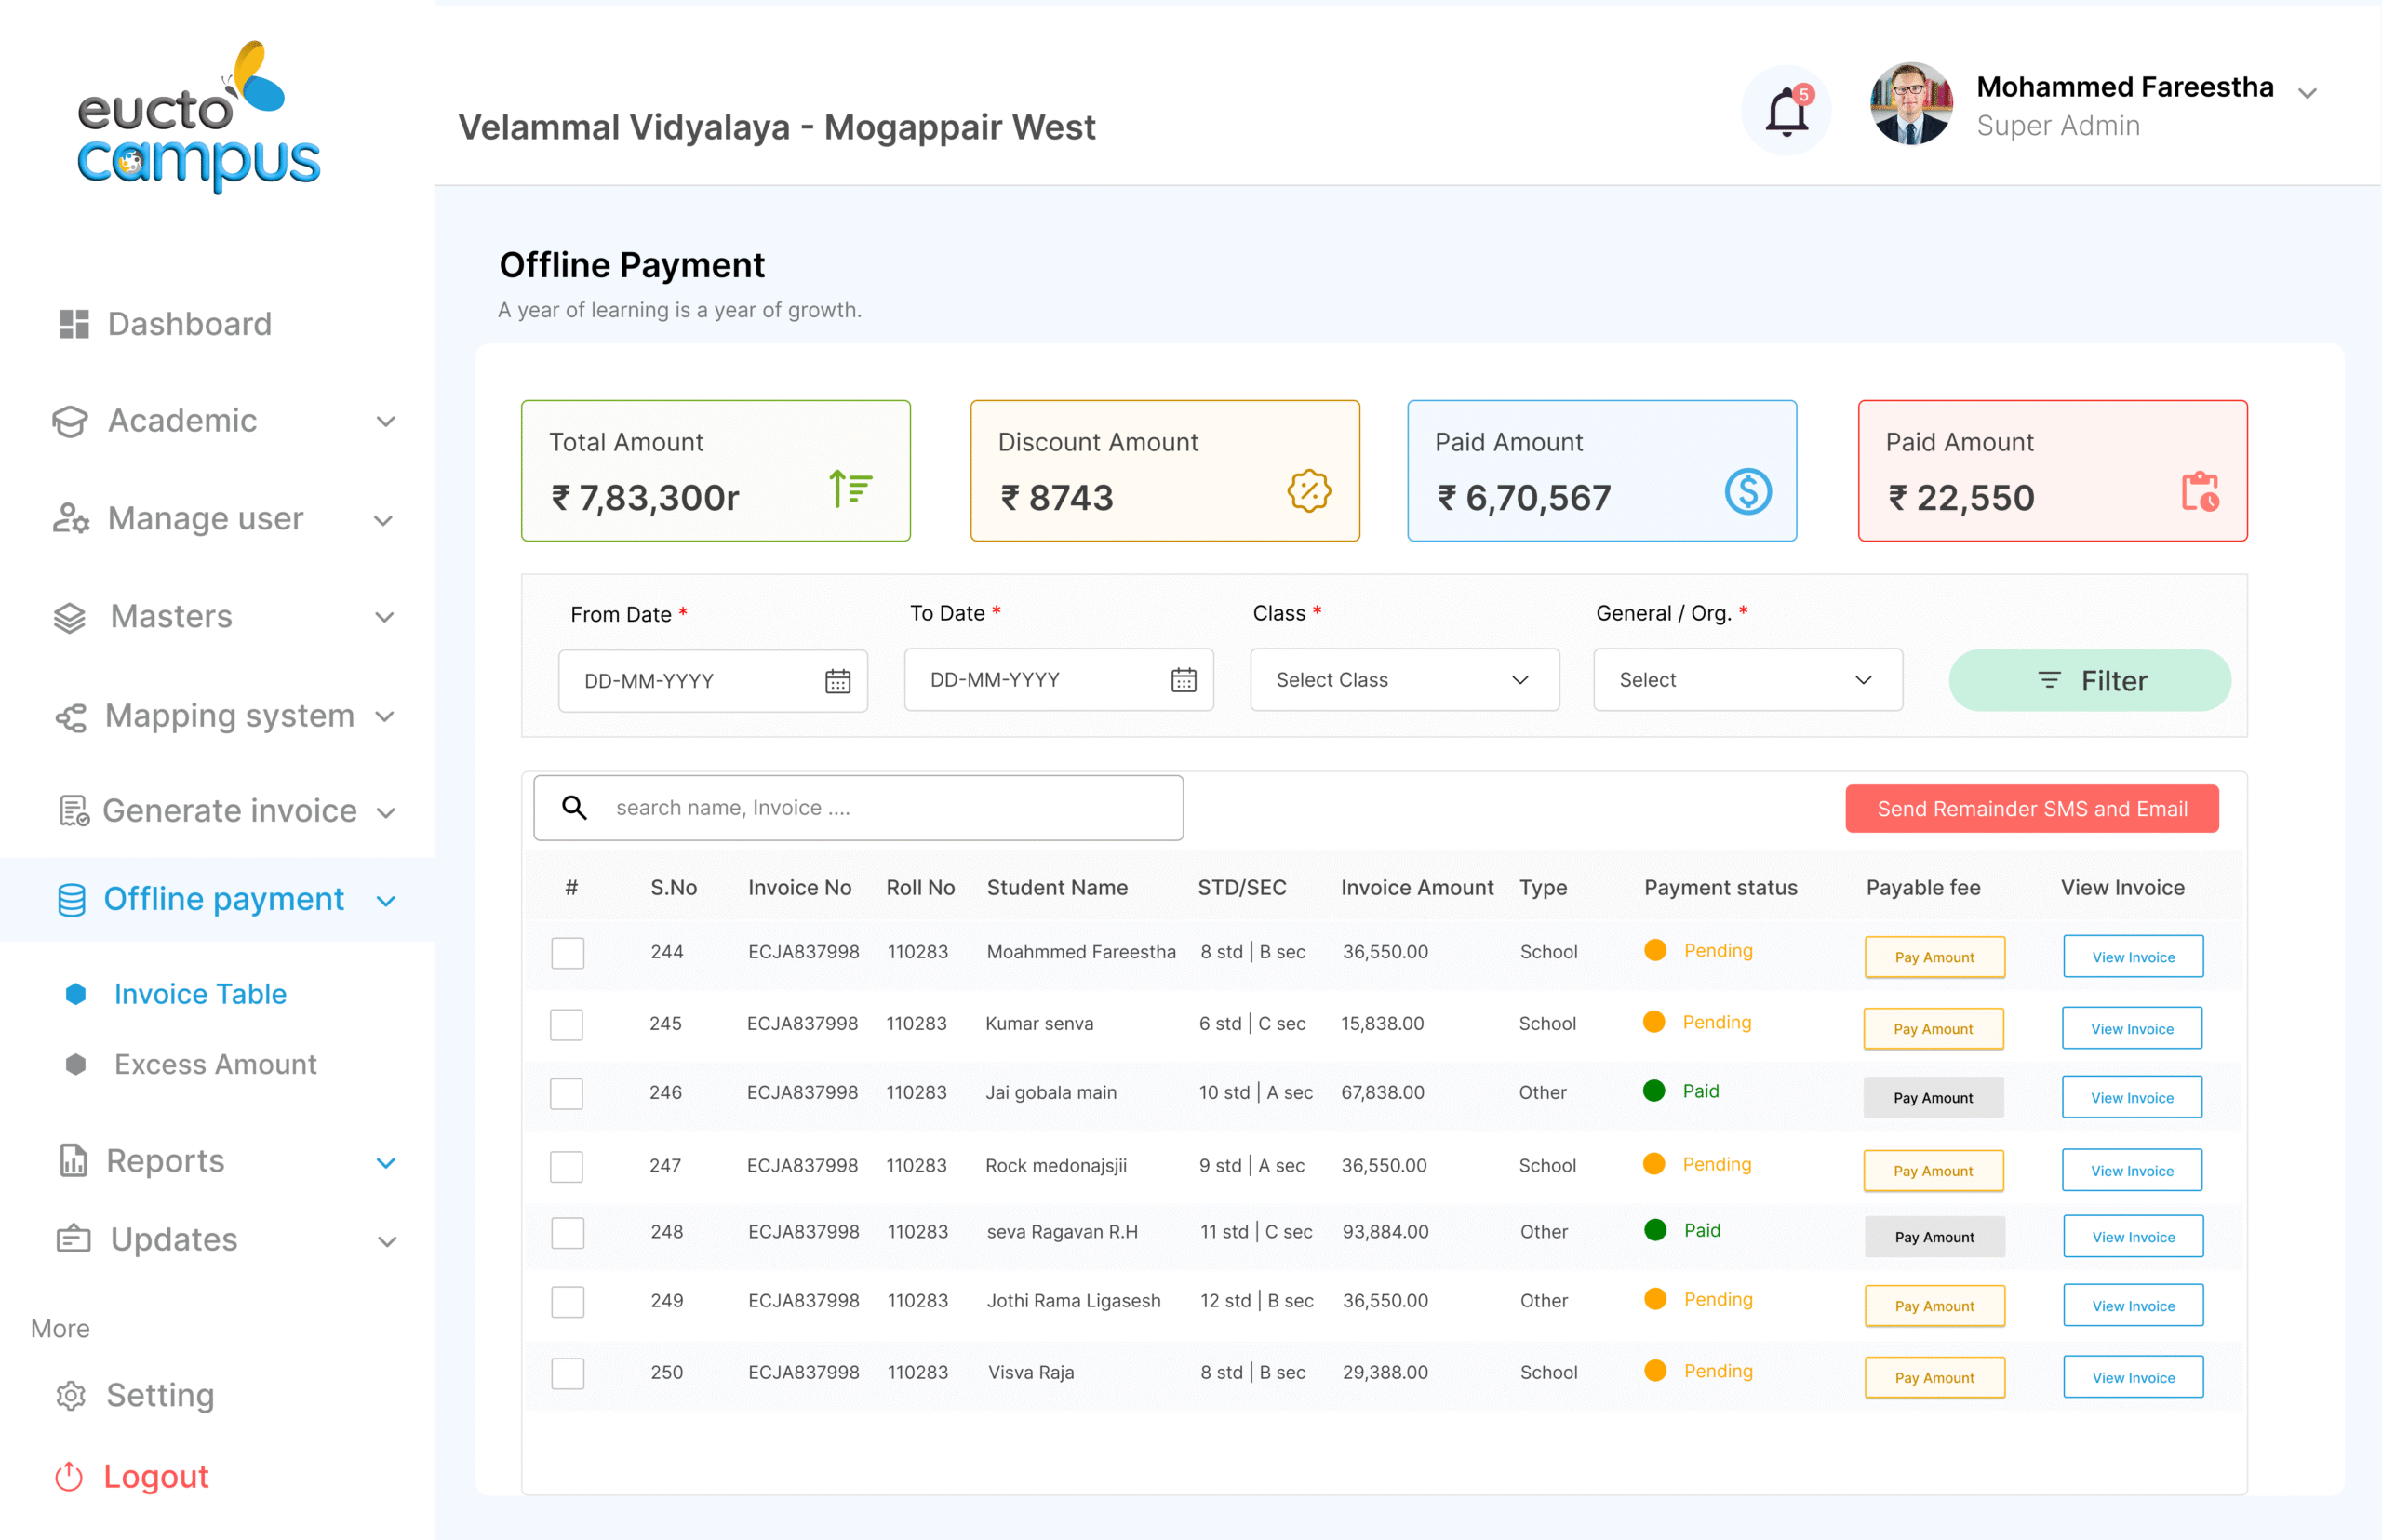Expand the Mapping system chevron
The width and height of the screenshot is (2382, 1540).
click(x=384, y=717)
